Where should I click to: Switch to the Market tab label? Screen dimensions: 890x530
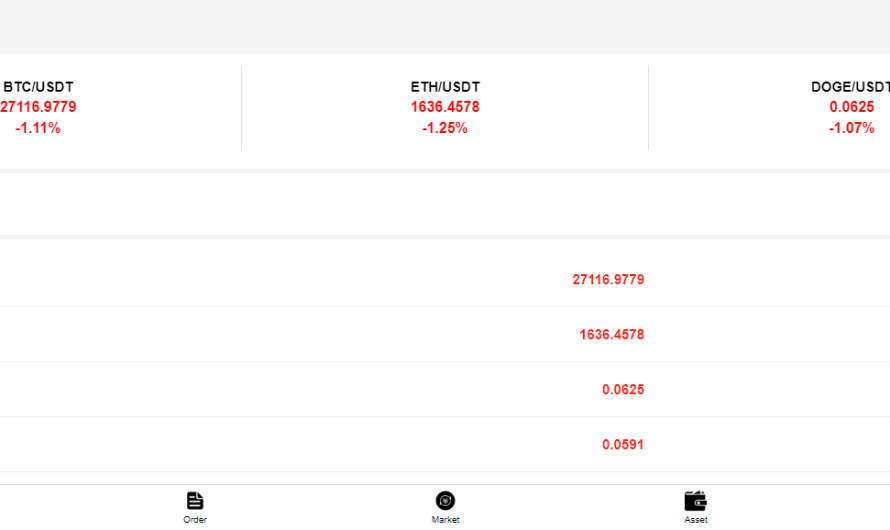coord(445,520)
